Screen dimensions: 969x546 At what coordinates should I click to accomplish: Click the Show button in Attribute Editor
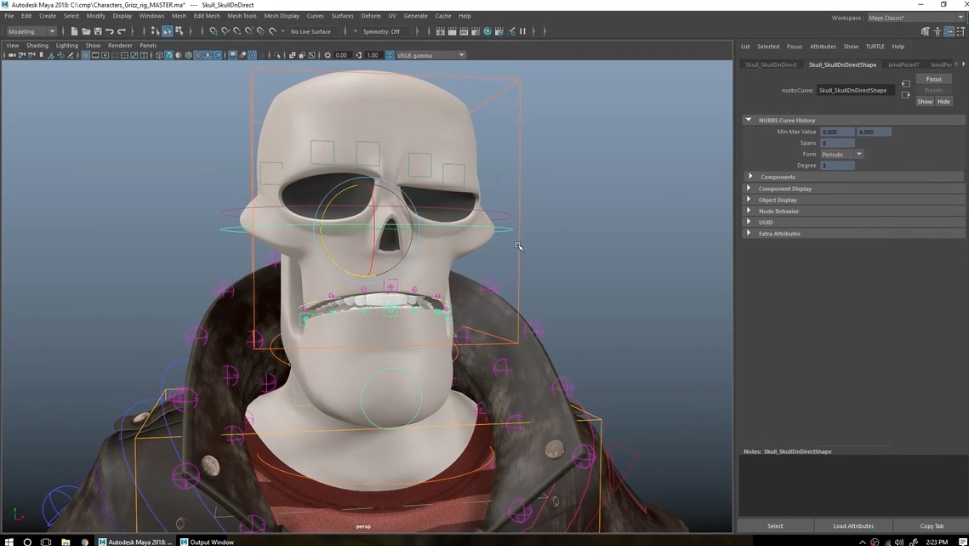[925, 101]
